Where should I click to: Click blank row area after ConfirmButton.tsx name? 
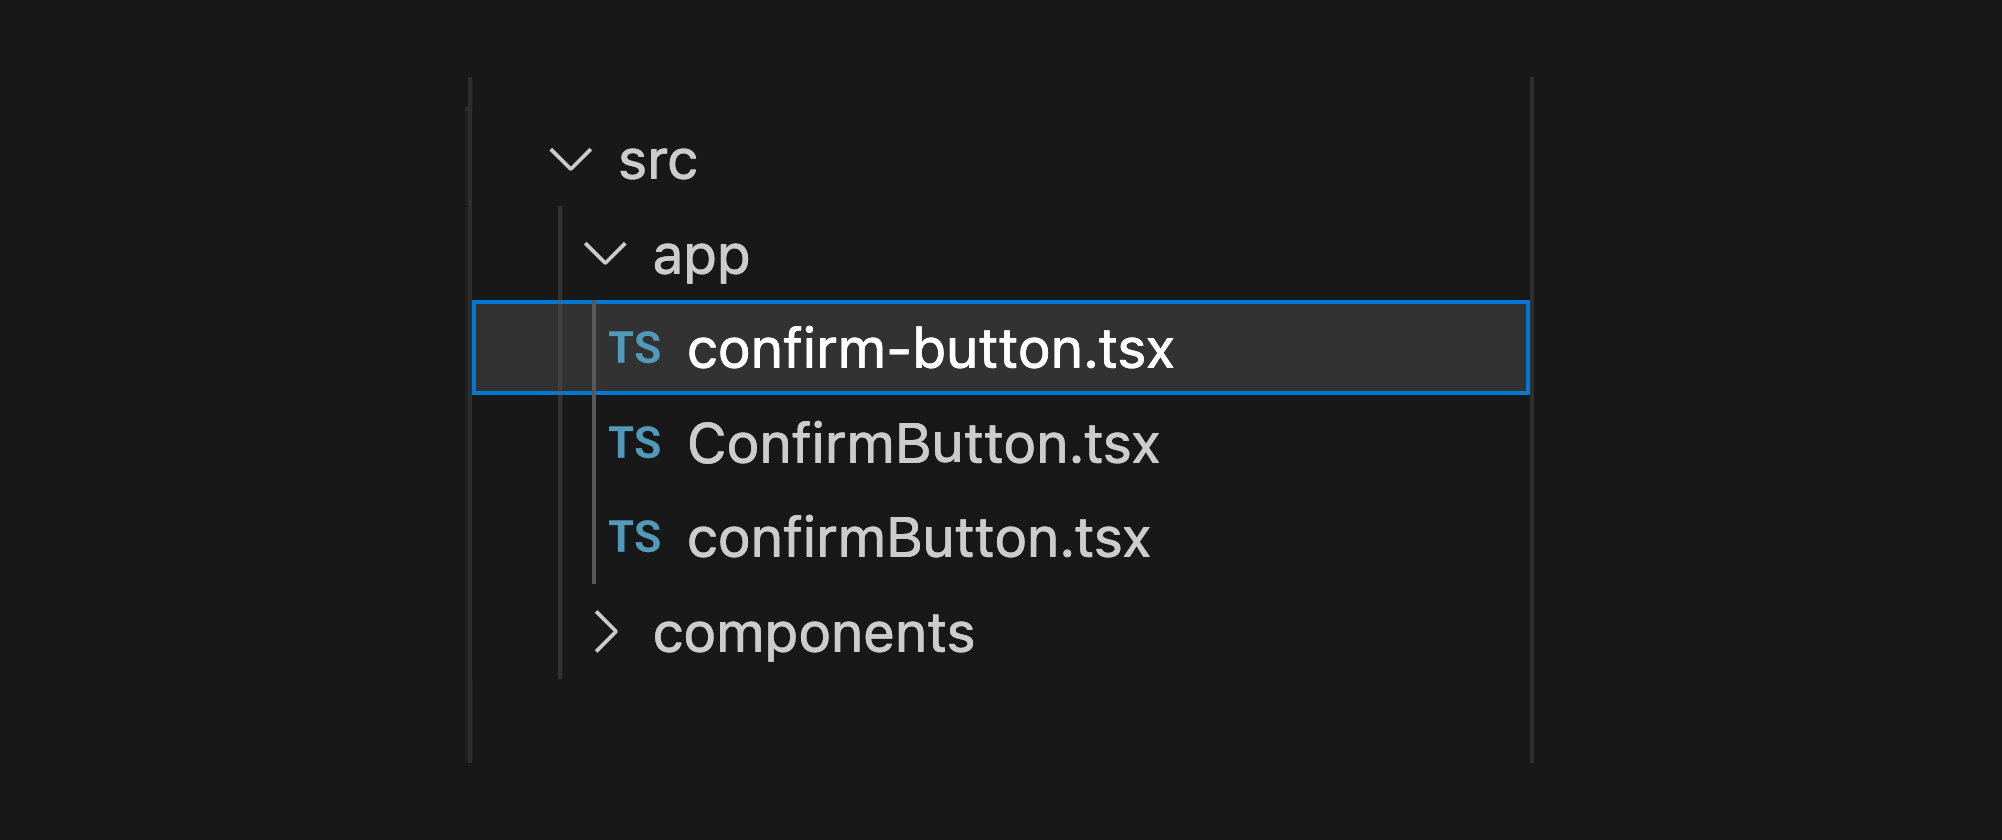1345,442
